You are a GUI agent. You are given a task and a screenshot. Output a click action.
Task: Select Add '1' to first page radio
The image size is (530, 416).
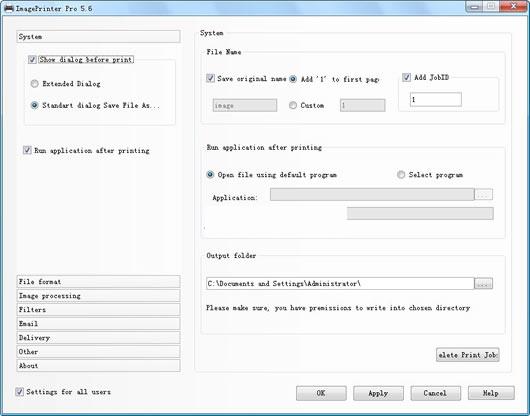pos(293,79)
